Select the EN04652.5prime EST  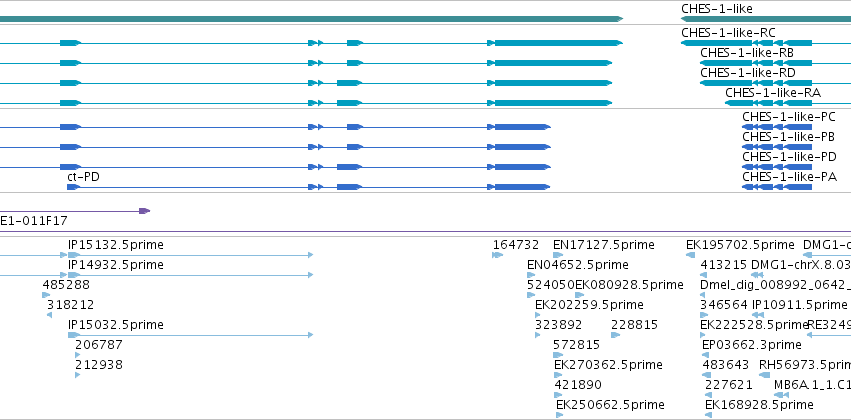(577, 265)
